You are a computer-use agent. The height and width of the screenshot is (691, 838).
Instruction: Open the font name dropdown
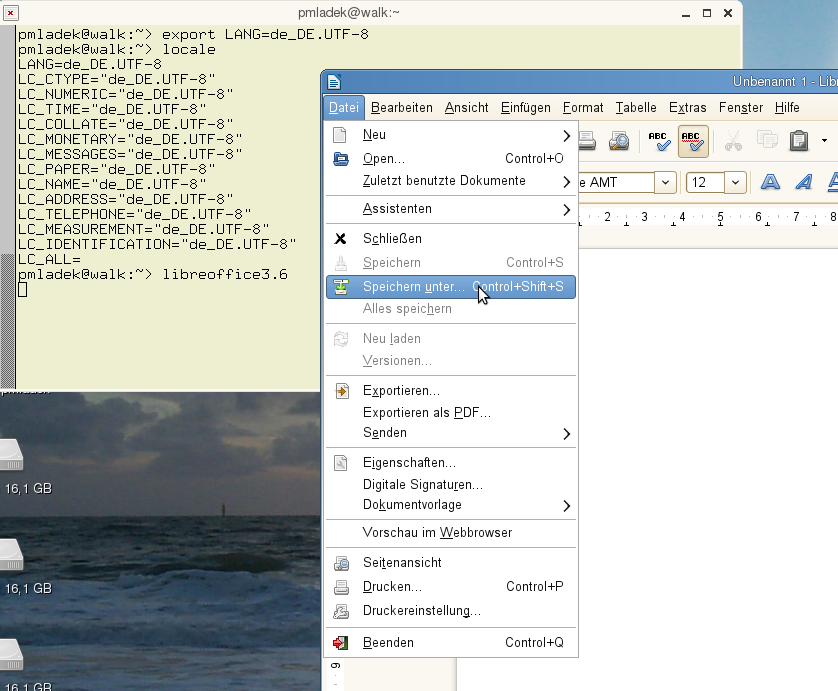666,182
